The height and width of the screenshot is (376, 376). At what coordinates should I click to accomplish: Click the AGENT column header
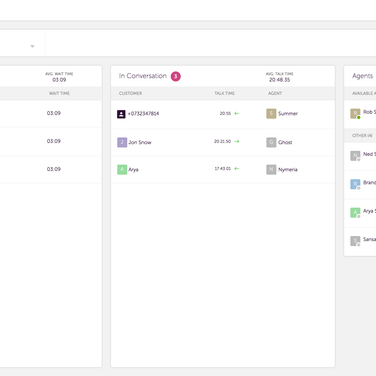tap(275, 93)
